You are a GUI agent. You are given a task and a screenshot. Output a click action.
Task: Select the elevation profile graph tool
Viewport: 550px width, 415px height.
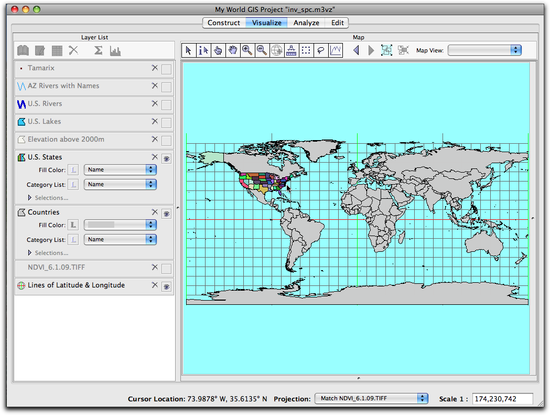(335, 51)
